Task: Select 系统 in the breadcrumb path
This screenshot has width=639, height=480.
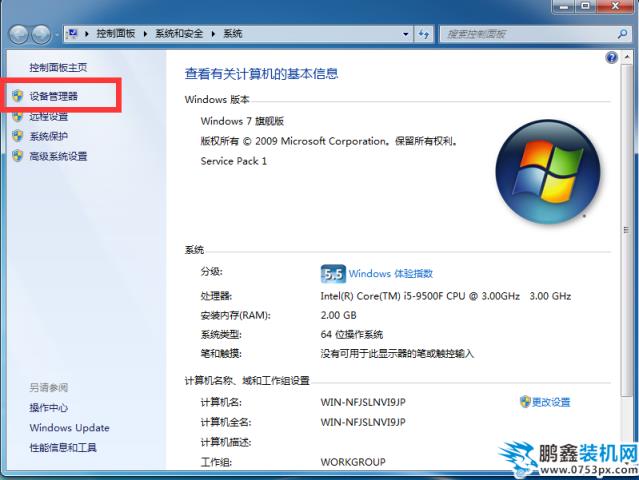Action: [233, 33]
